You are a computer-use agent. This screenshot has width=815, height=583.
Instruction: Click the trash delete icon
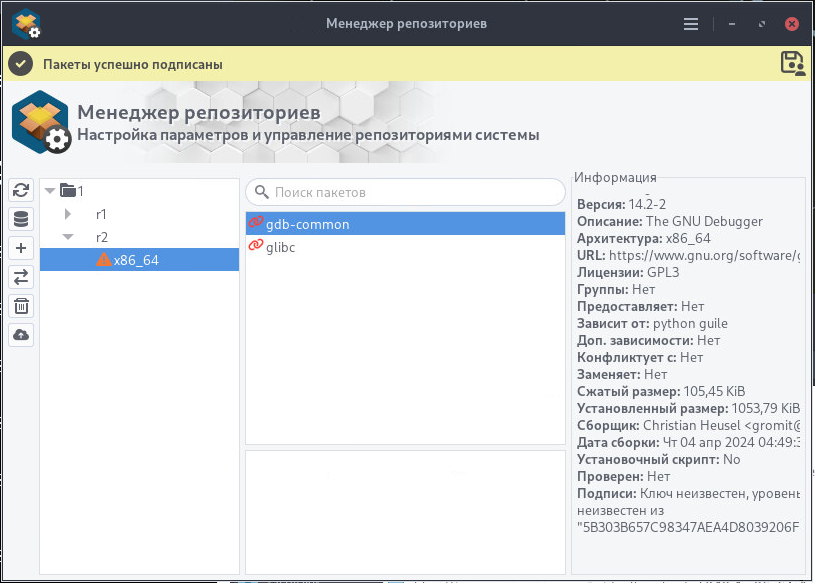coord(21,306)
